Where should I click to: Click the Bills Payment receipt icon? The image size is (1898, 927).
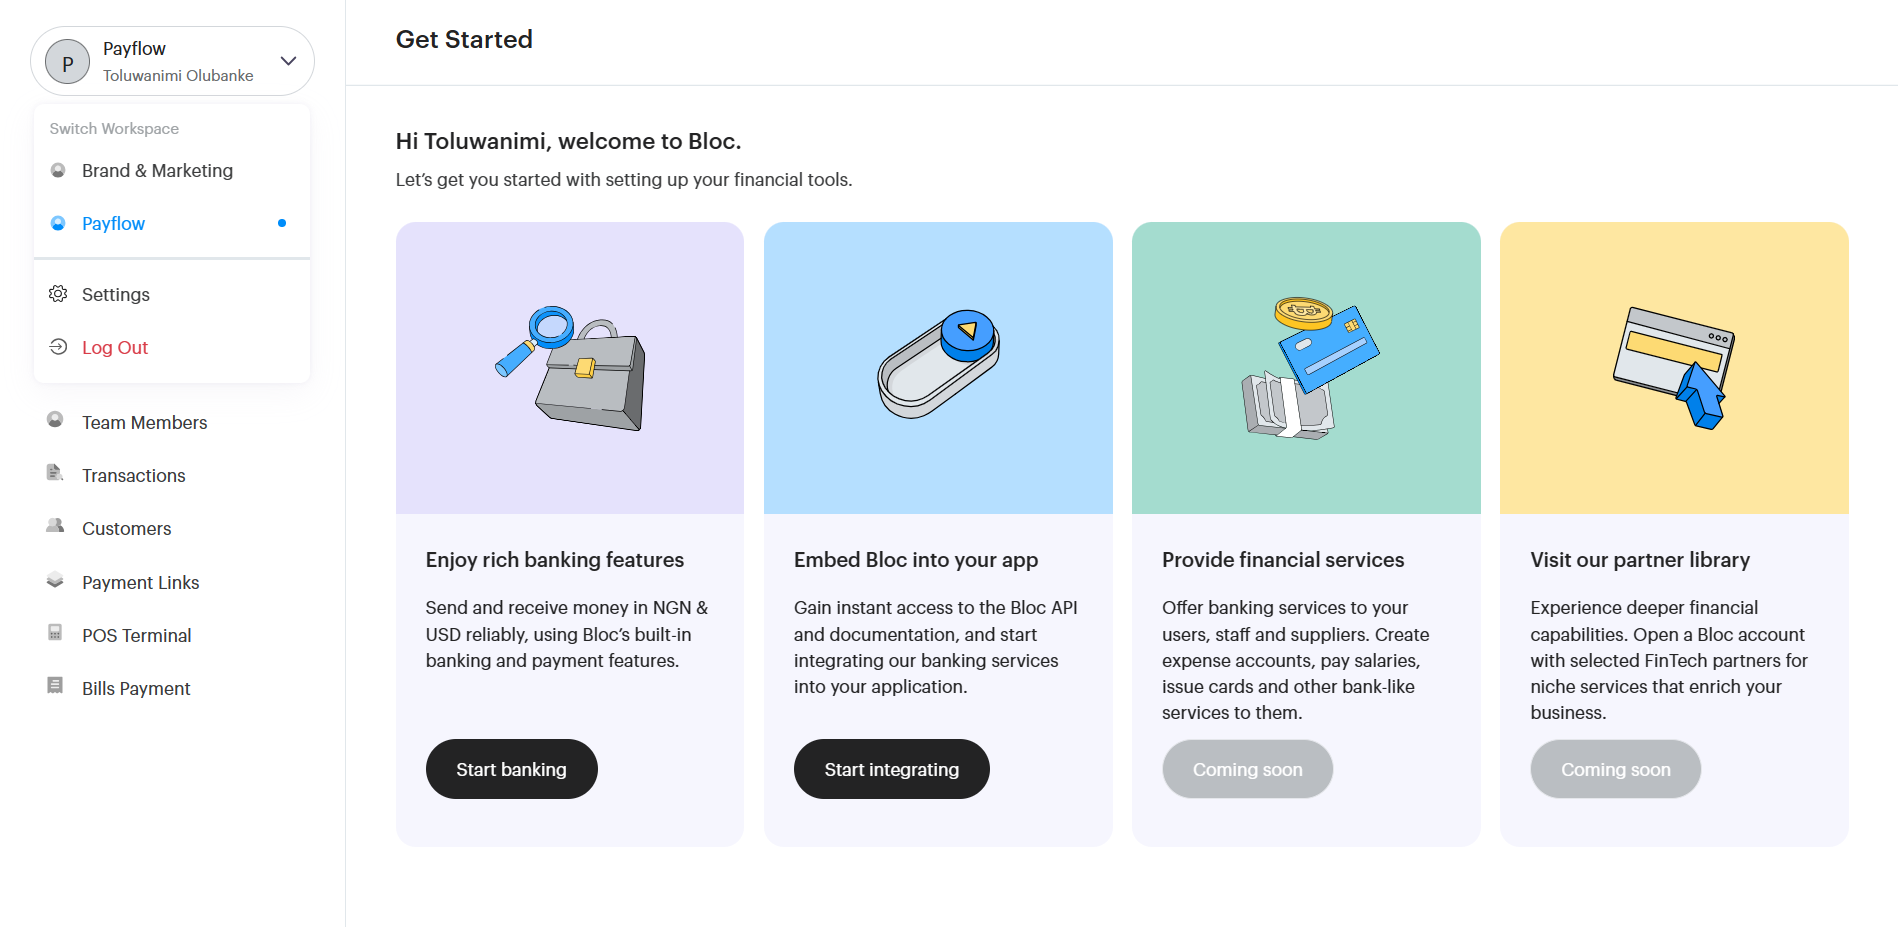coord(55,686)
